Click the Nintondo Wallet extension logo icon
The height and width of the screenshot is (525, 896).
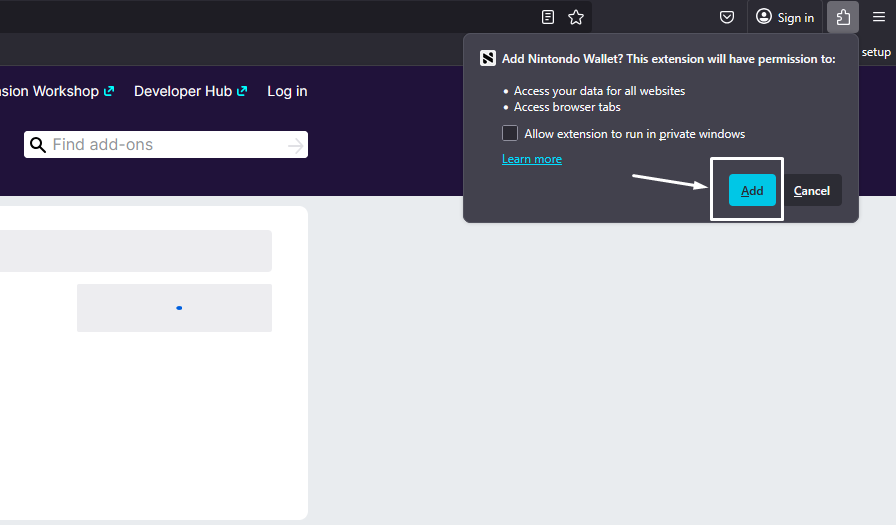(487, 58)
